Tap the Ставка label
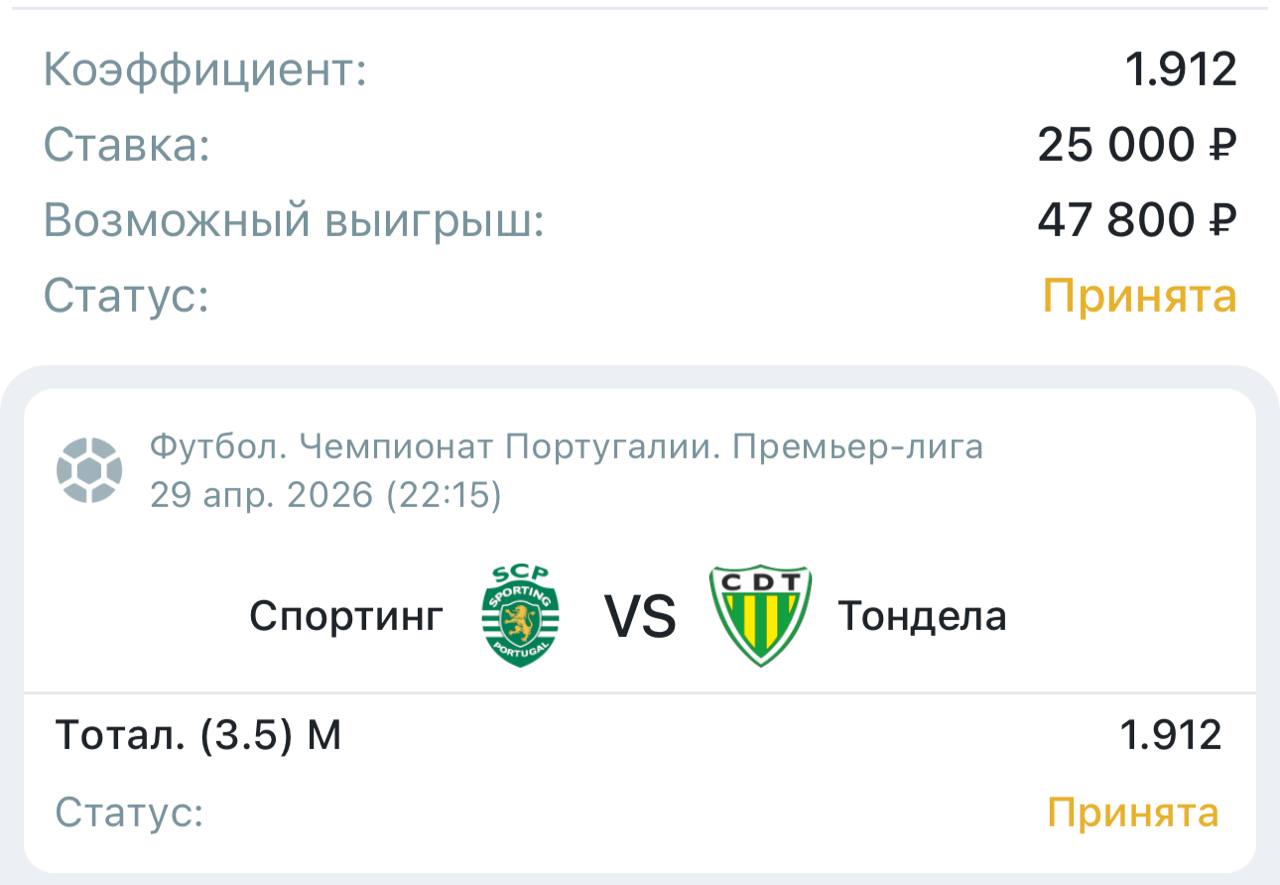This screenshot has width=1280, height=885. [x=127, y=145]
